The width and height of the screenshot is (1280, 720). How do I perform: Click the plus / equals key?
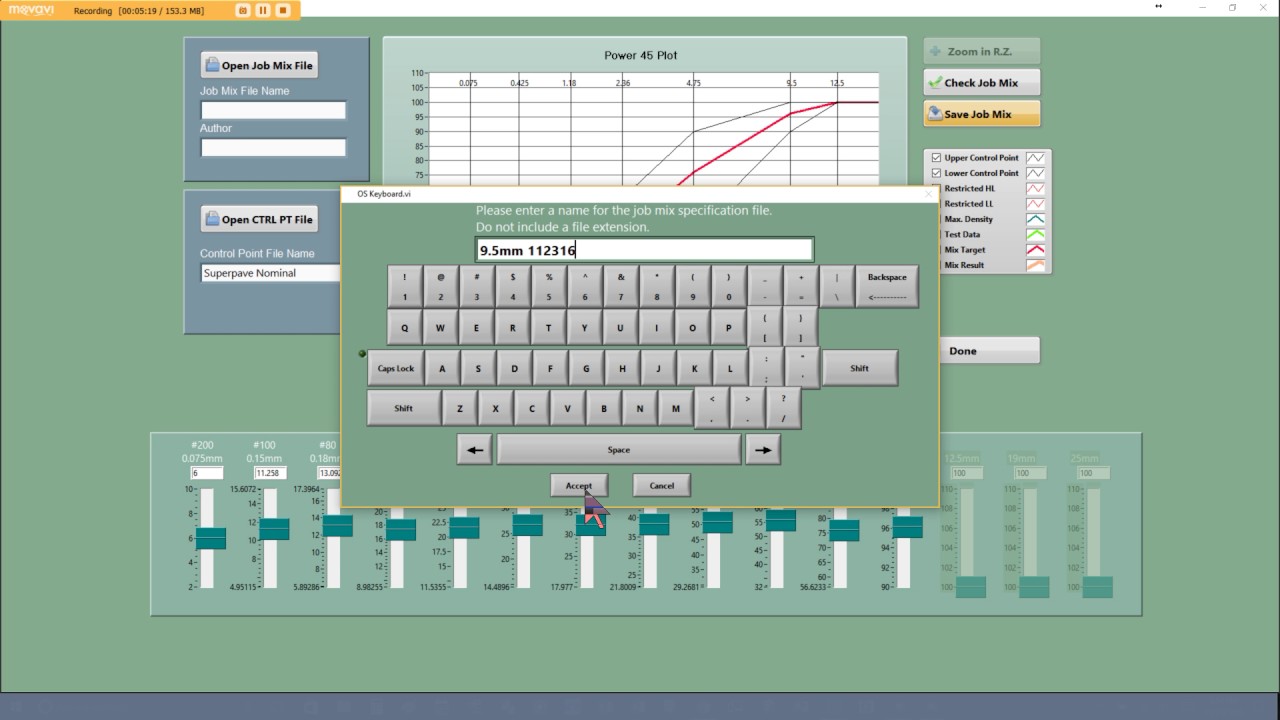click(801, 286)
